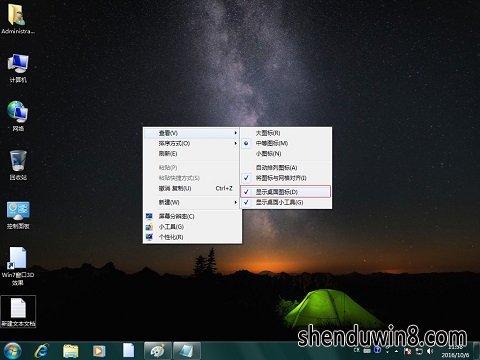The image size is (480, 360).
Task: Open Windows Media Player from taskbar
Action: tap(99, 351)
